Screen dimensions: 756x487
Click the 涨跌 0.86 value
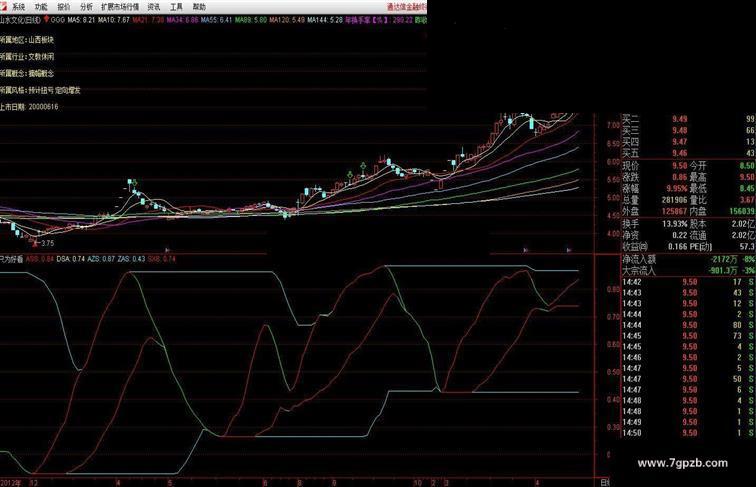point(680,177)
